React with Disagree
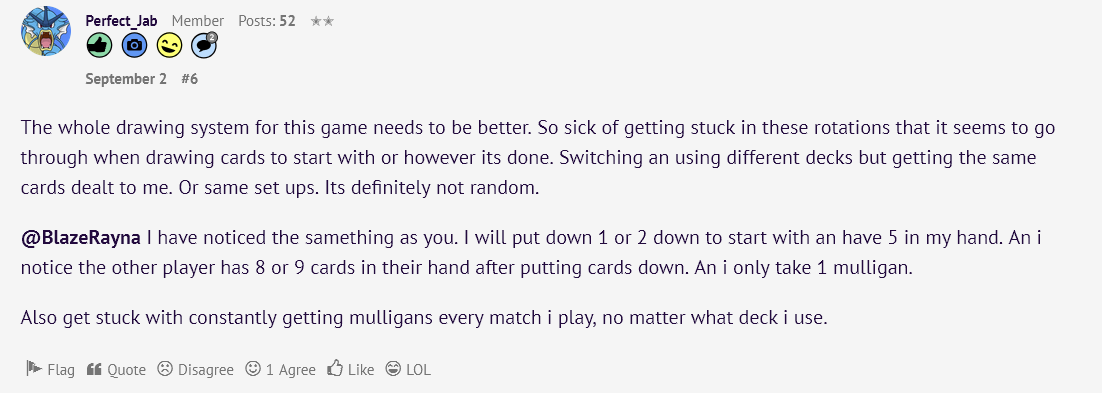This screenshot has width=1102, height=393. [195, 369]
